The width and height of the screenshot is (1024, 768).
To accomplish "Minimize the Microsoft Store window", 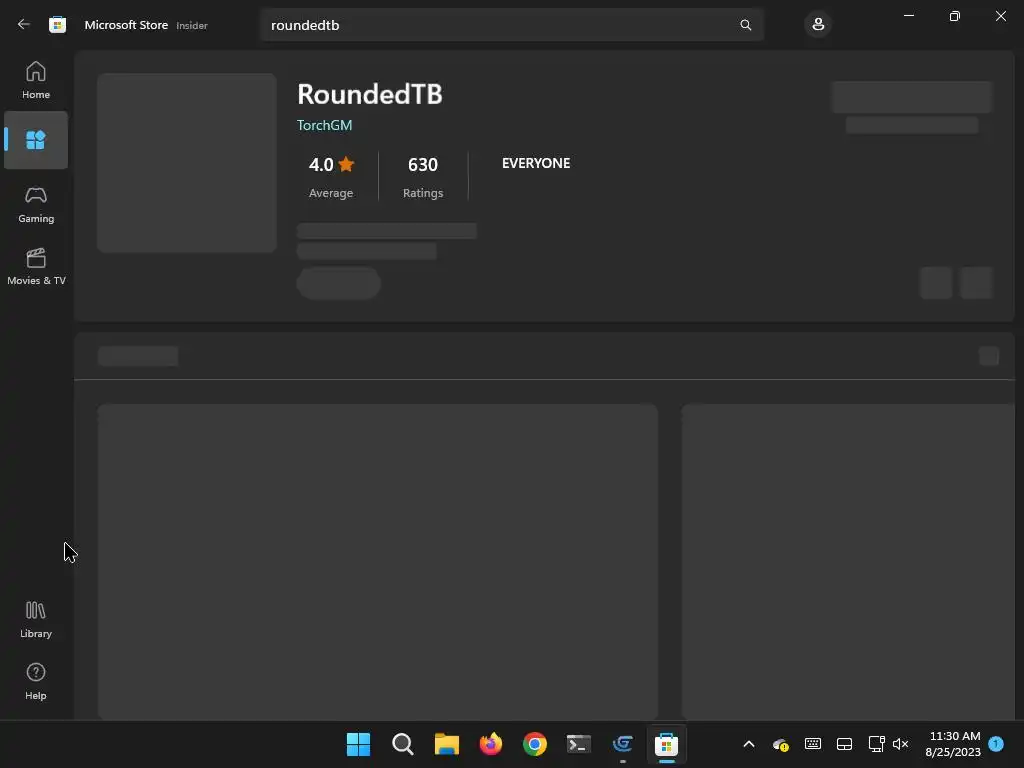I will pos(908,16).
